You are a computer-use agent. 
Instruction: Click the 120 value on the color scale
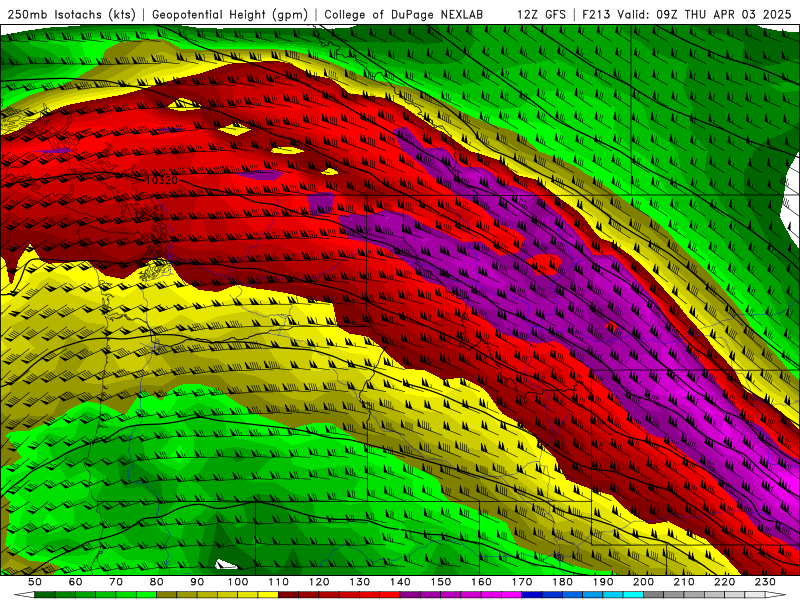pyautogui.click(x=319, y=582)
